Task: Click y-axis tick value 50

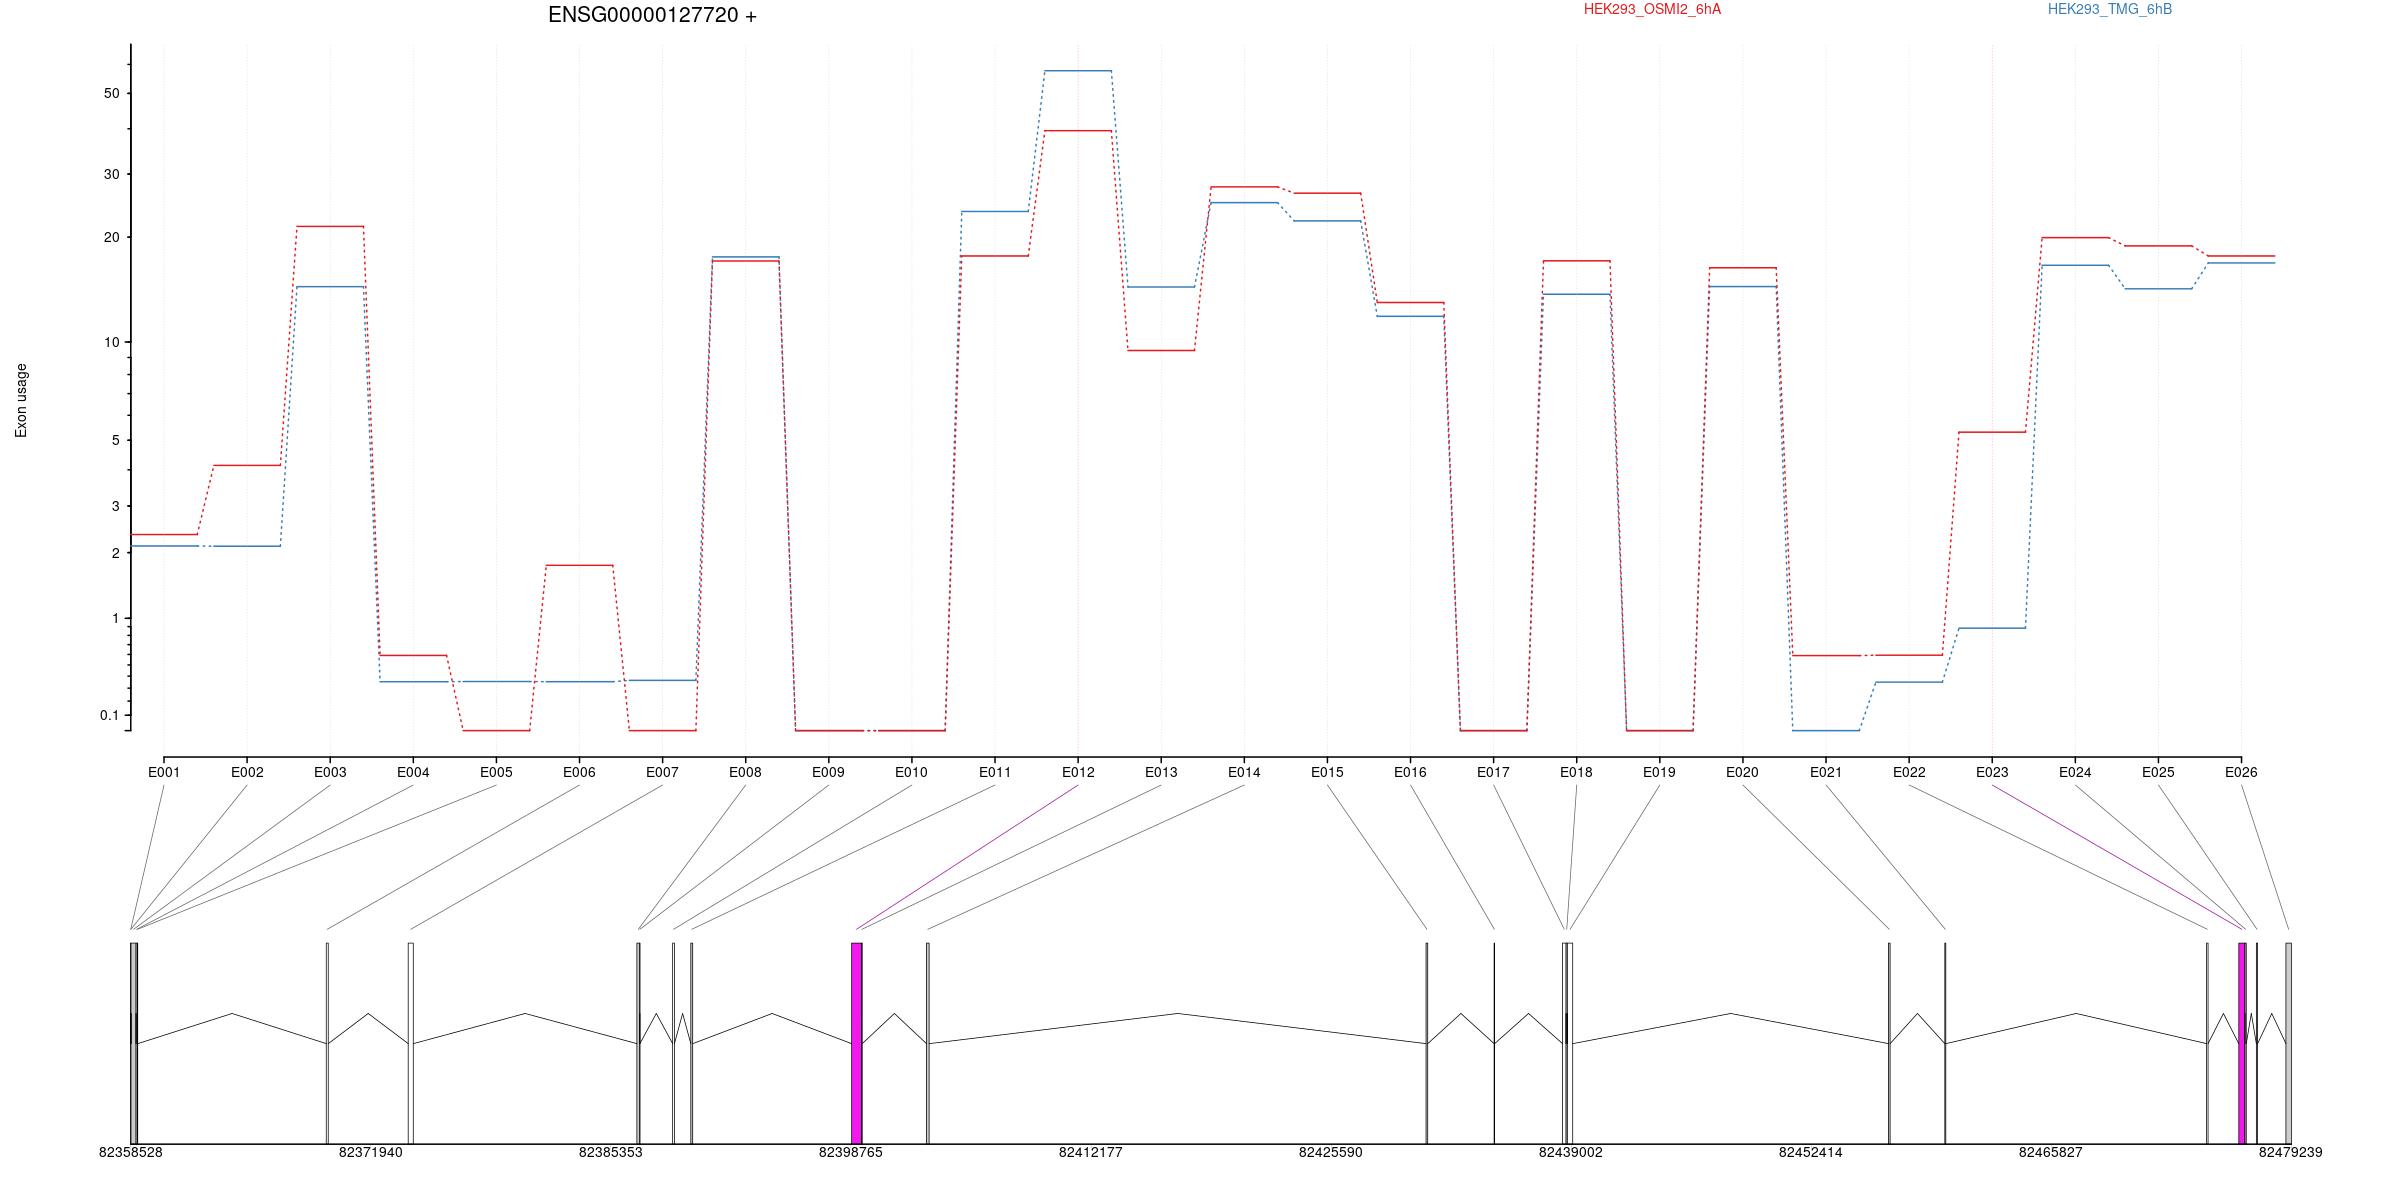Action: pyautogui.click(x=110, y=93)
